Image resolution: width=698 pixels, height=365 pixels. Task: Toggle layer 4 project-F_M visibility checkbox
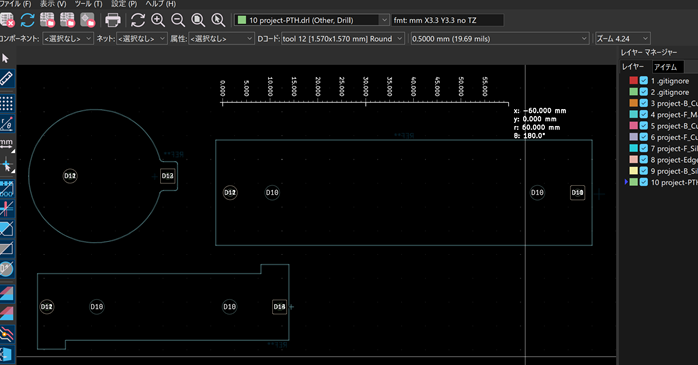point(644,114)
